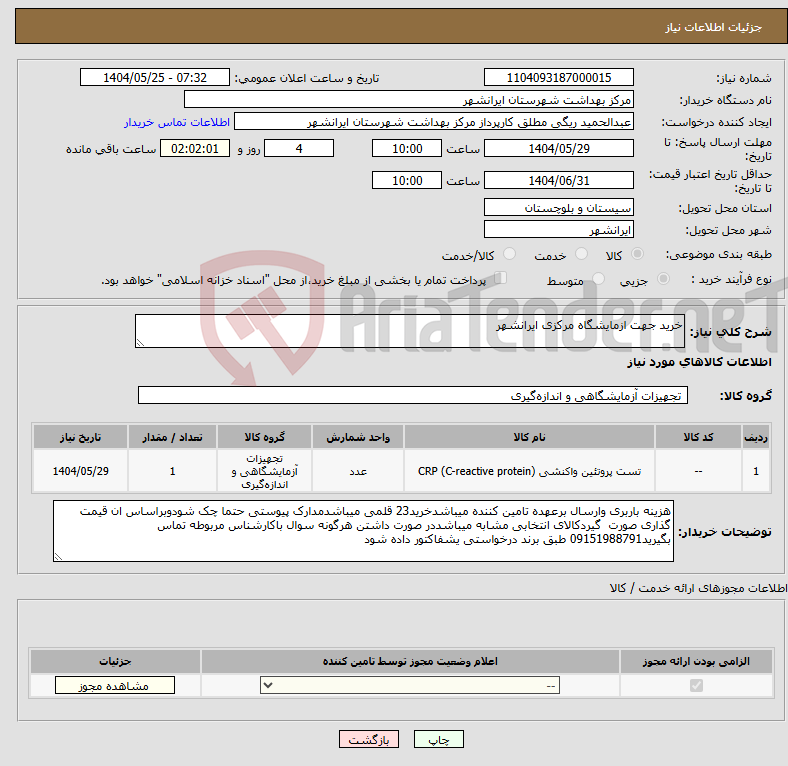Click the announcement date field 1404/05/25 - 07:32
Image resolution: width=788 pixels, height=766 pixels.
pyautogui.click(x=155, y=77)
